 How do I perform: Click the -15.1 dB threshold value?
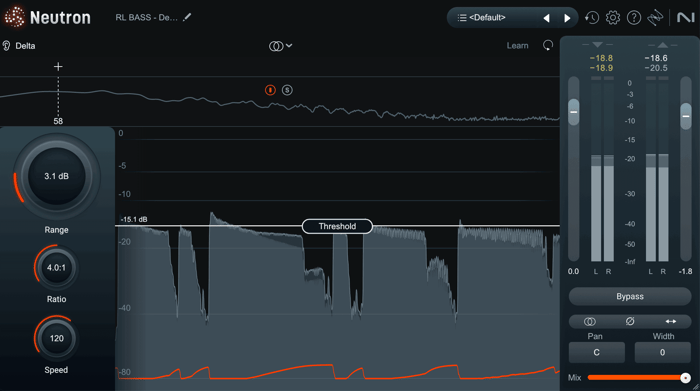pos(134,220)
